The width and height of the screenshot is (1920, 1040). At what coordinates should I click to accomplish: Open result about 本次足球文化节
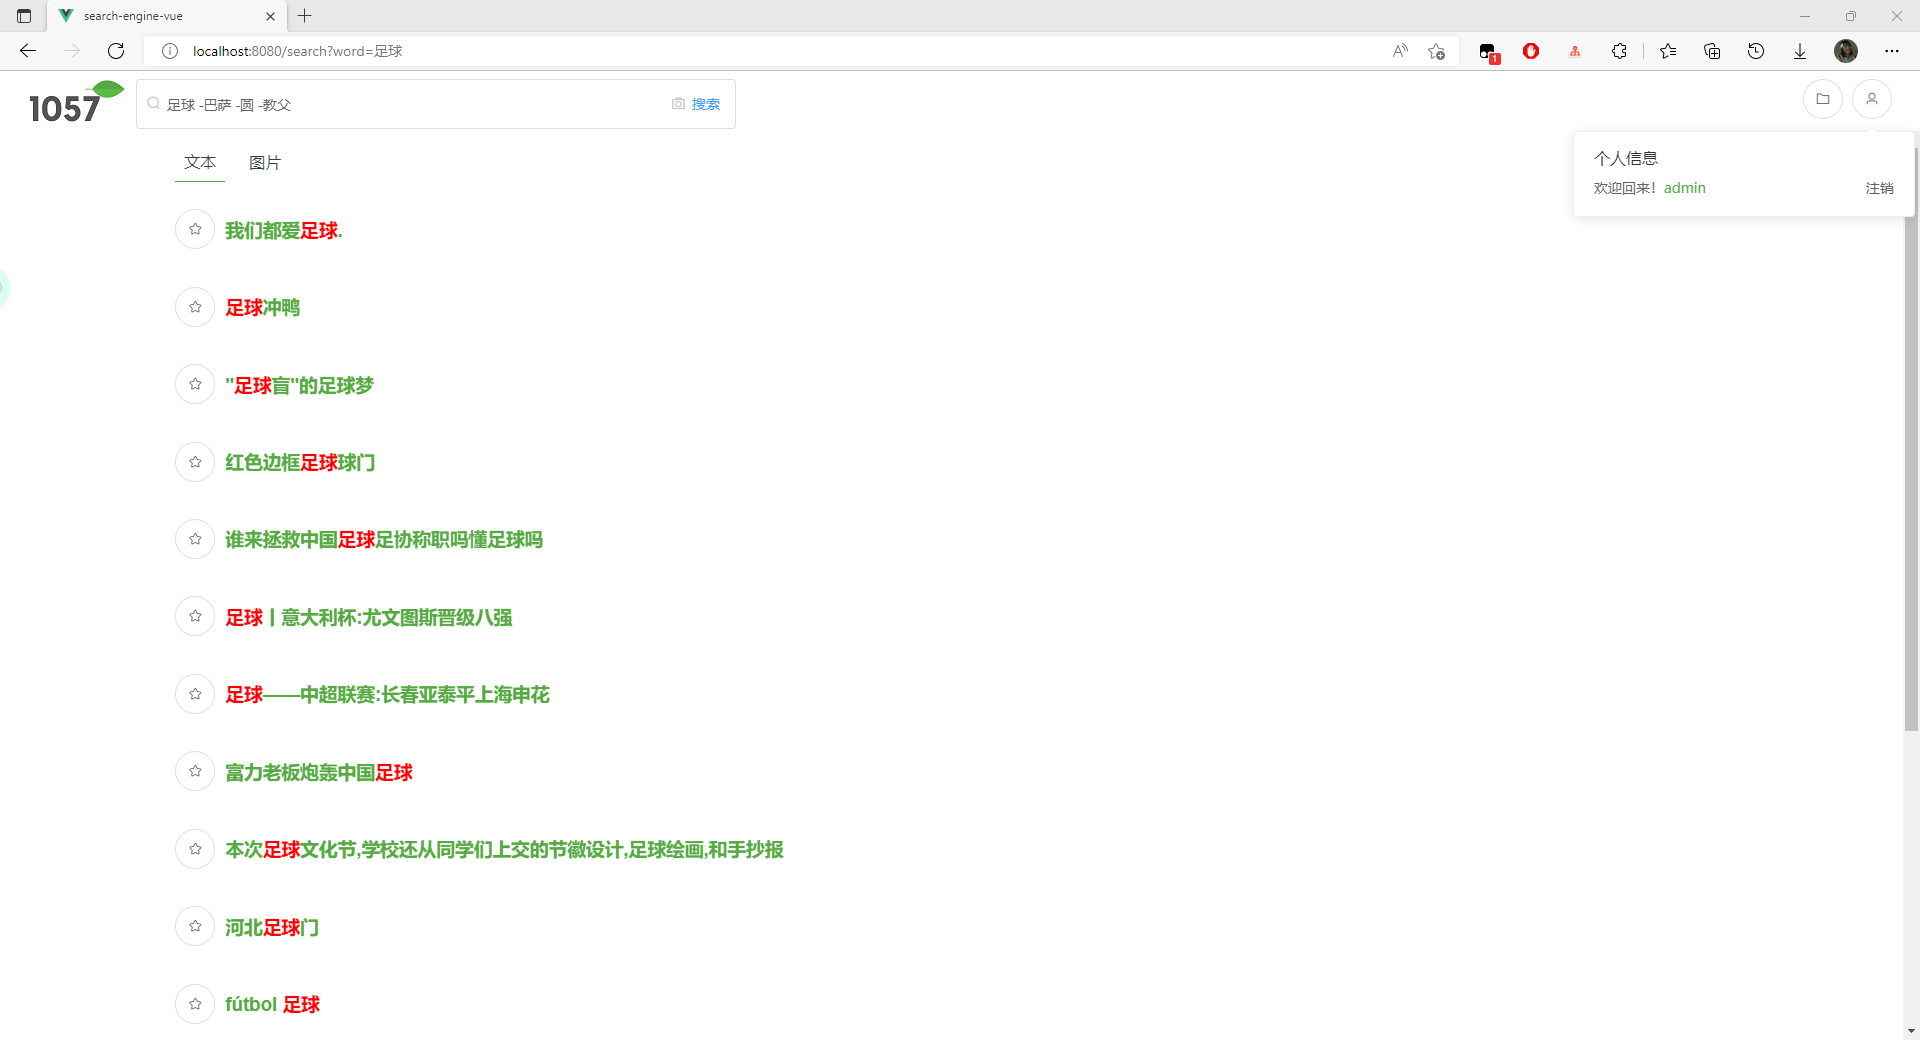[x=505, y=850]
